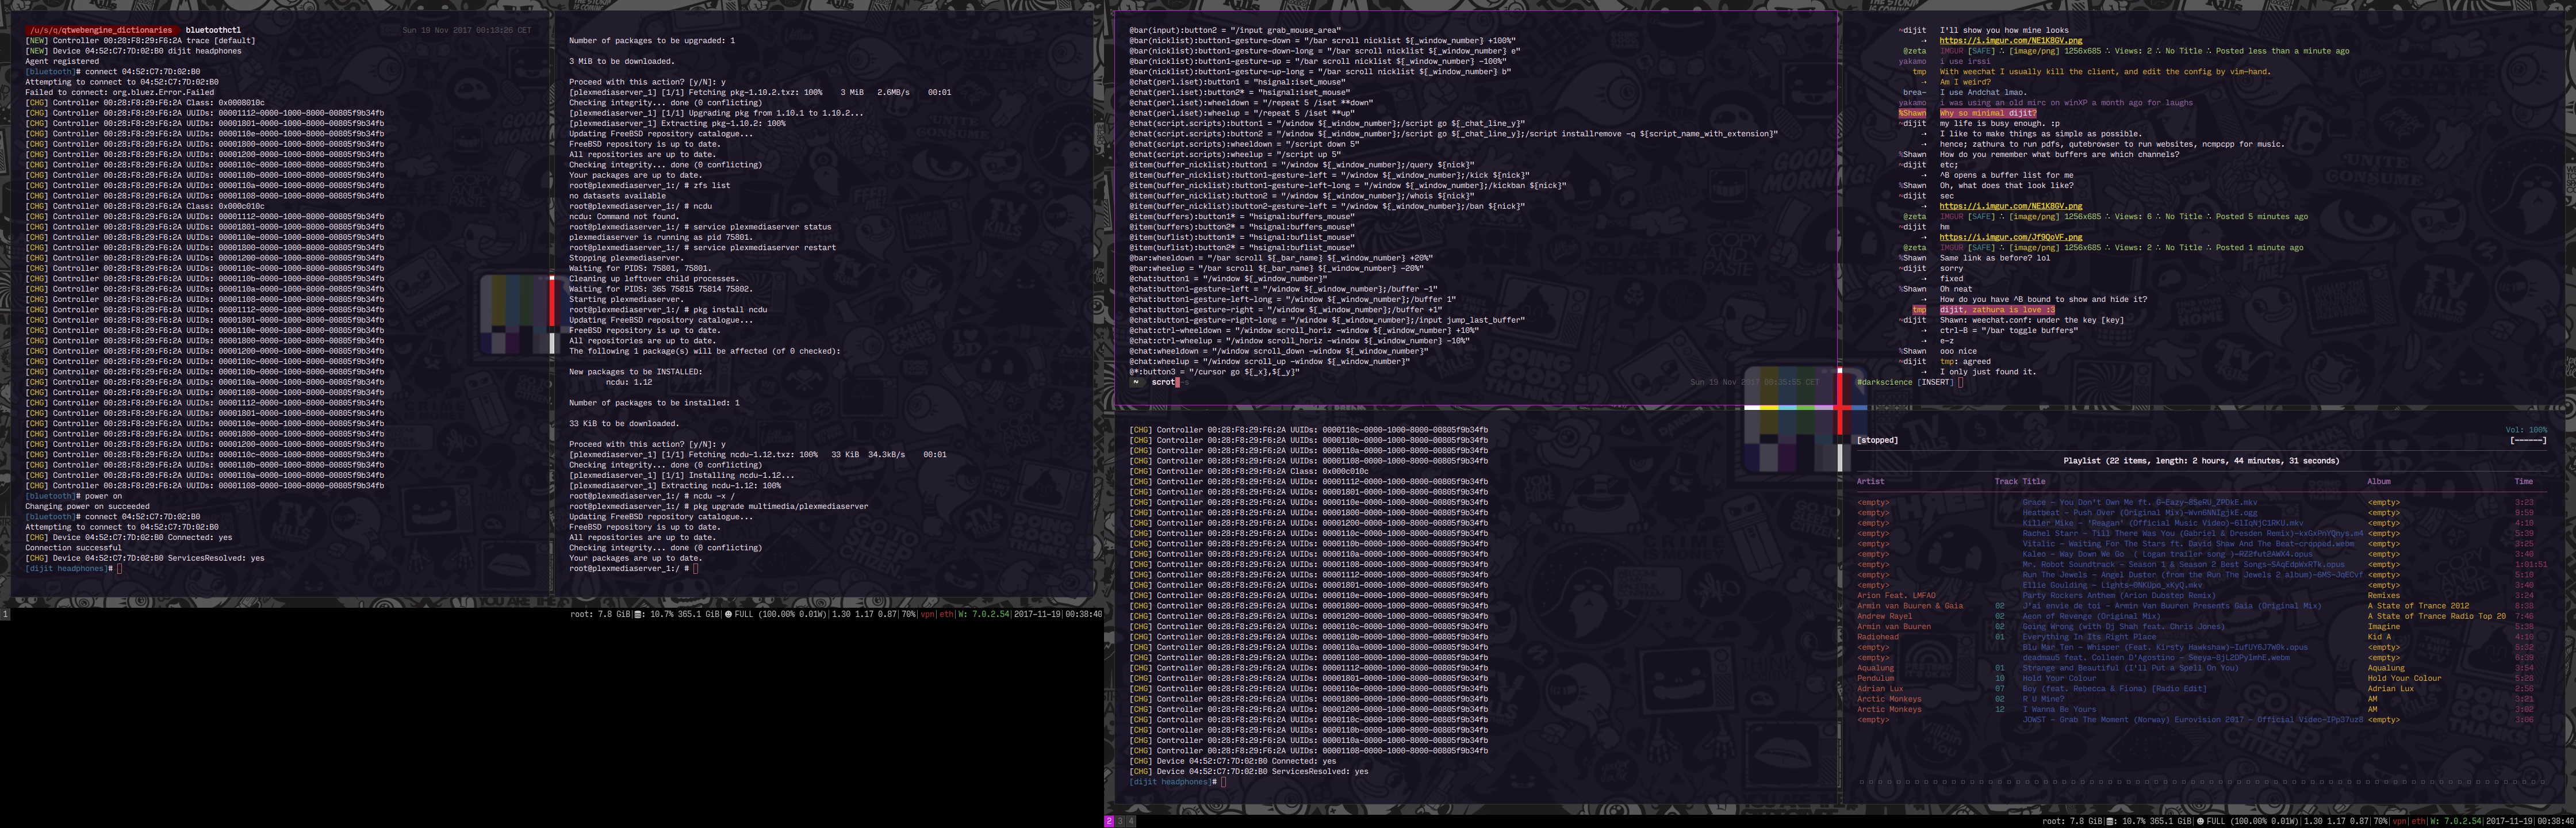The image size is (2576, 828).
Task: Open the first imgur NE1K8GV.png link
Action: (2010, 40)
